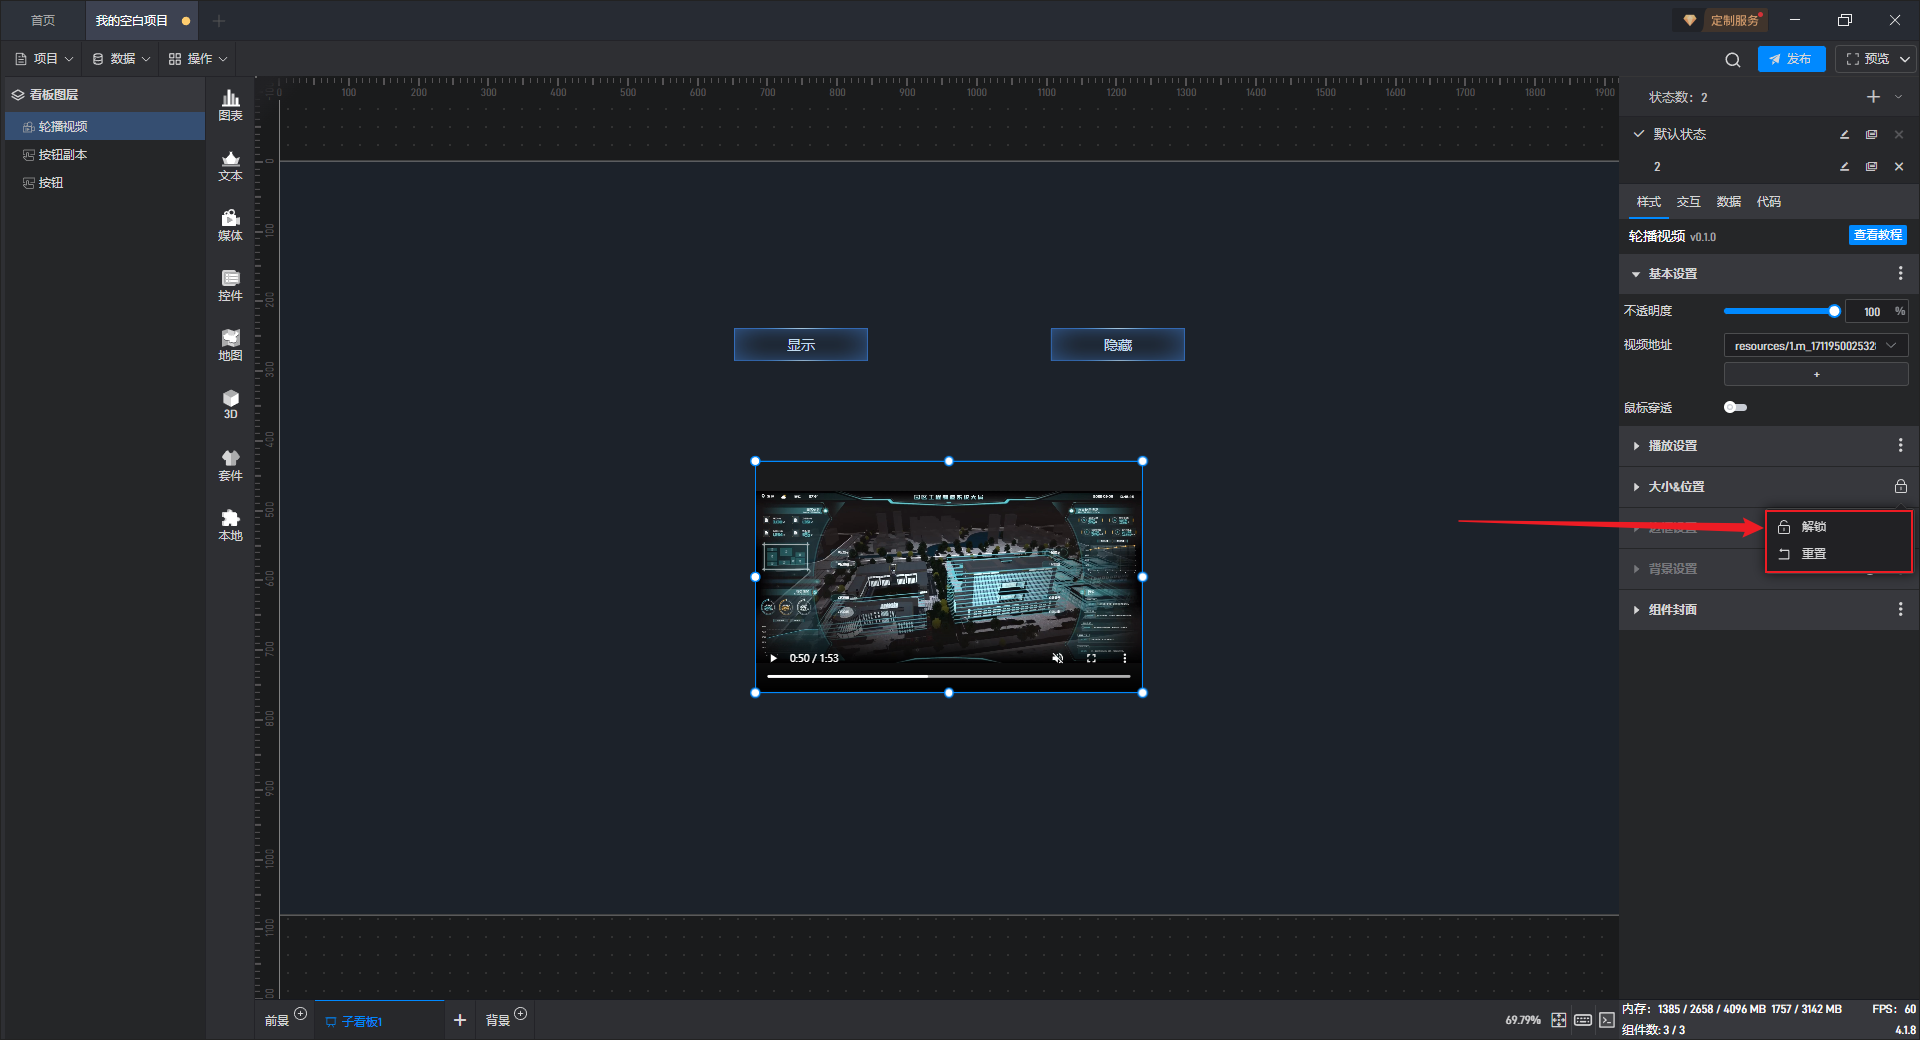Add a new state with the plus icon
The height and width of the screenshot is (1040, 1920).
point(1873,97)
